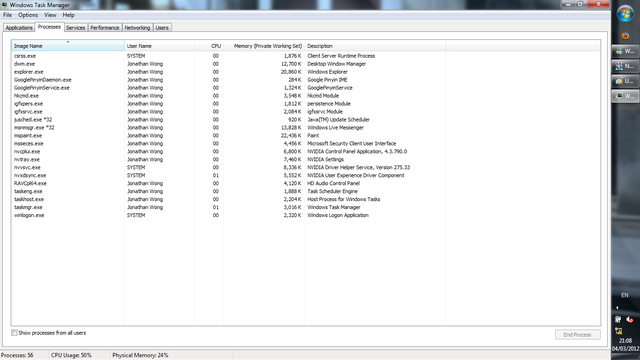
Task: Click the 'Java(TM) Update Scheduler' description
Action: [x=338, y=120]
